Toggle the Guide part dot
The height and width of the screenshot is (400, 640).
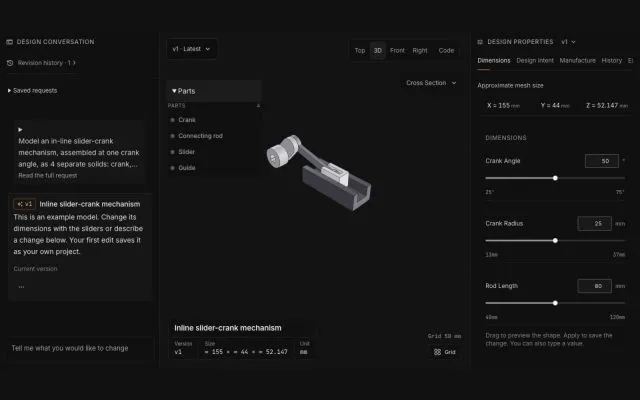[172, 168]
